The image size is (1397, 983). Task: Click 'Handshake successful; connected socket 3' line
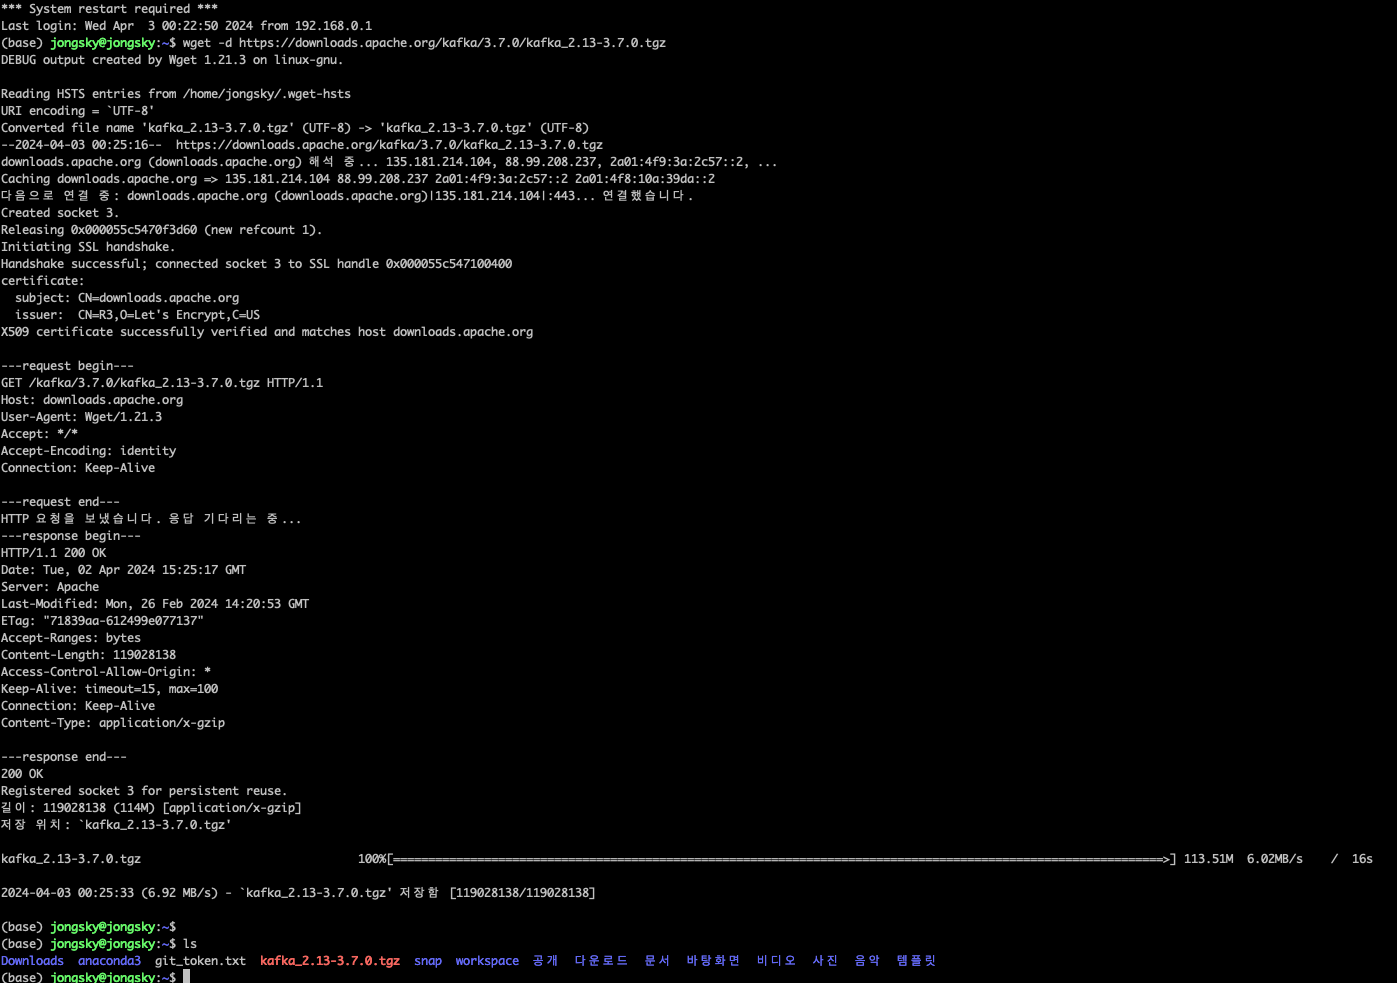(x=256, y=264)
